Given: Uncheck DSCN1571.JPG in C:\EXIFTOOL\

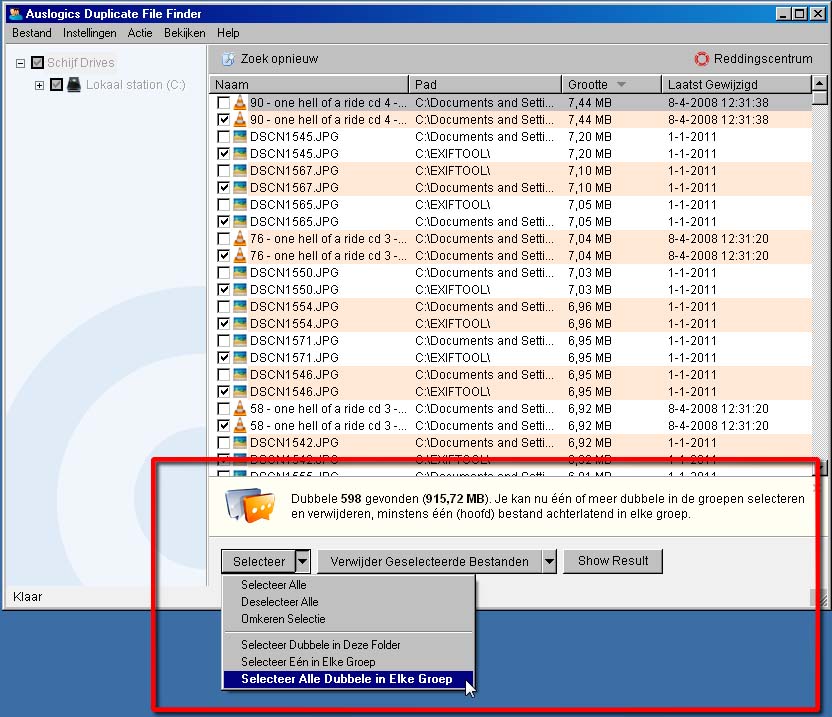Looking at the screenshot, I should [x=223, y=357].
